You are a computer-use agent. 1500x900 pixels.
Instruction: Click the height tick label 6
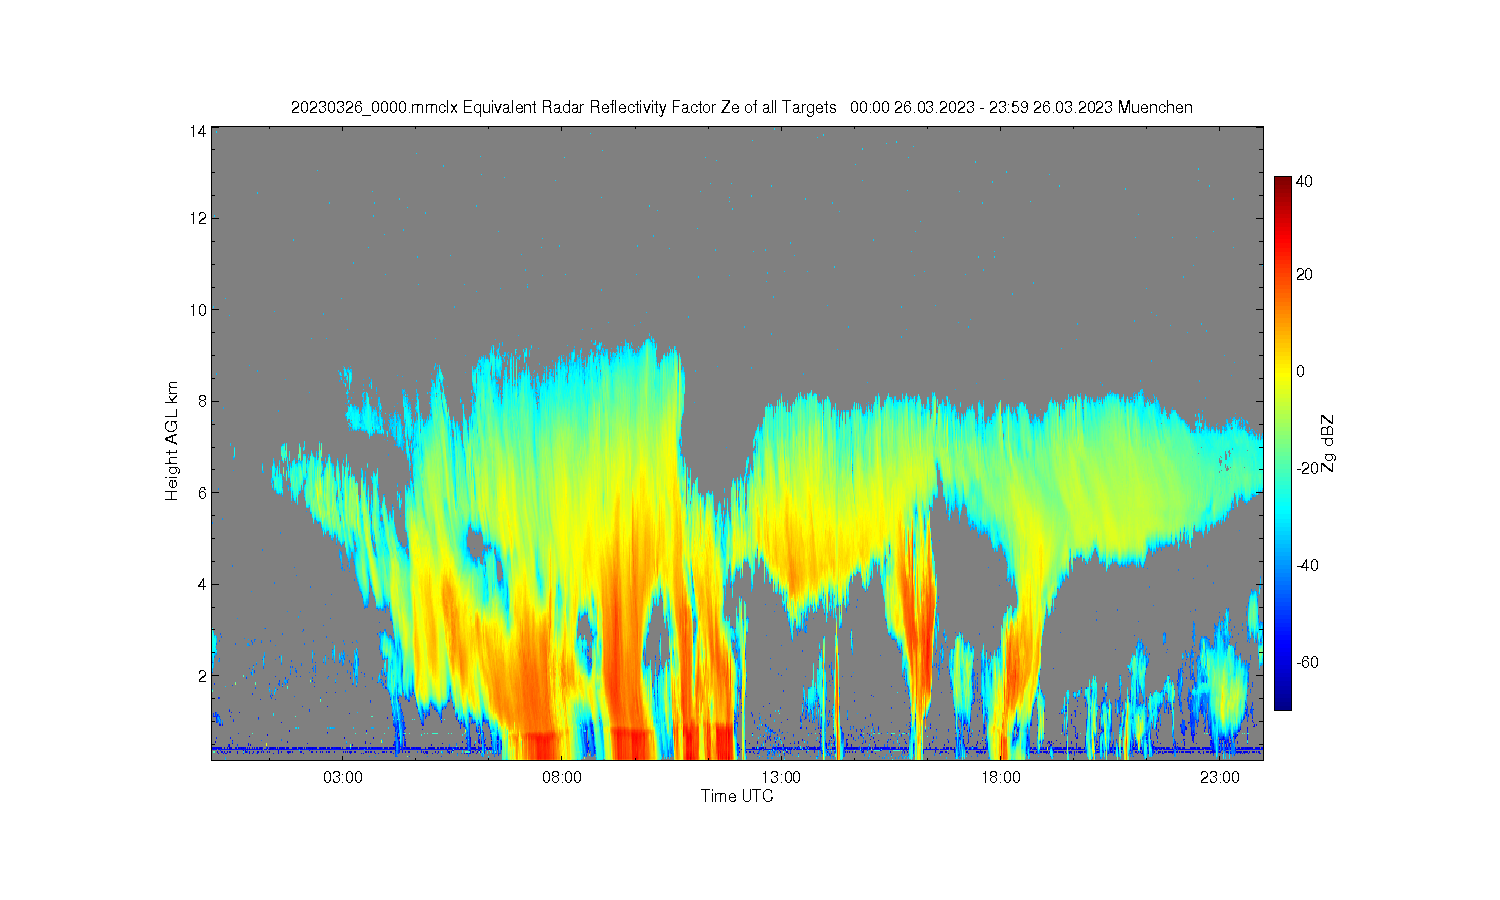[203, 493]
